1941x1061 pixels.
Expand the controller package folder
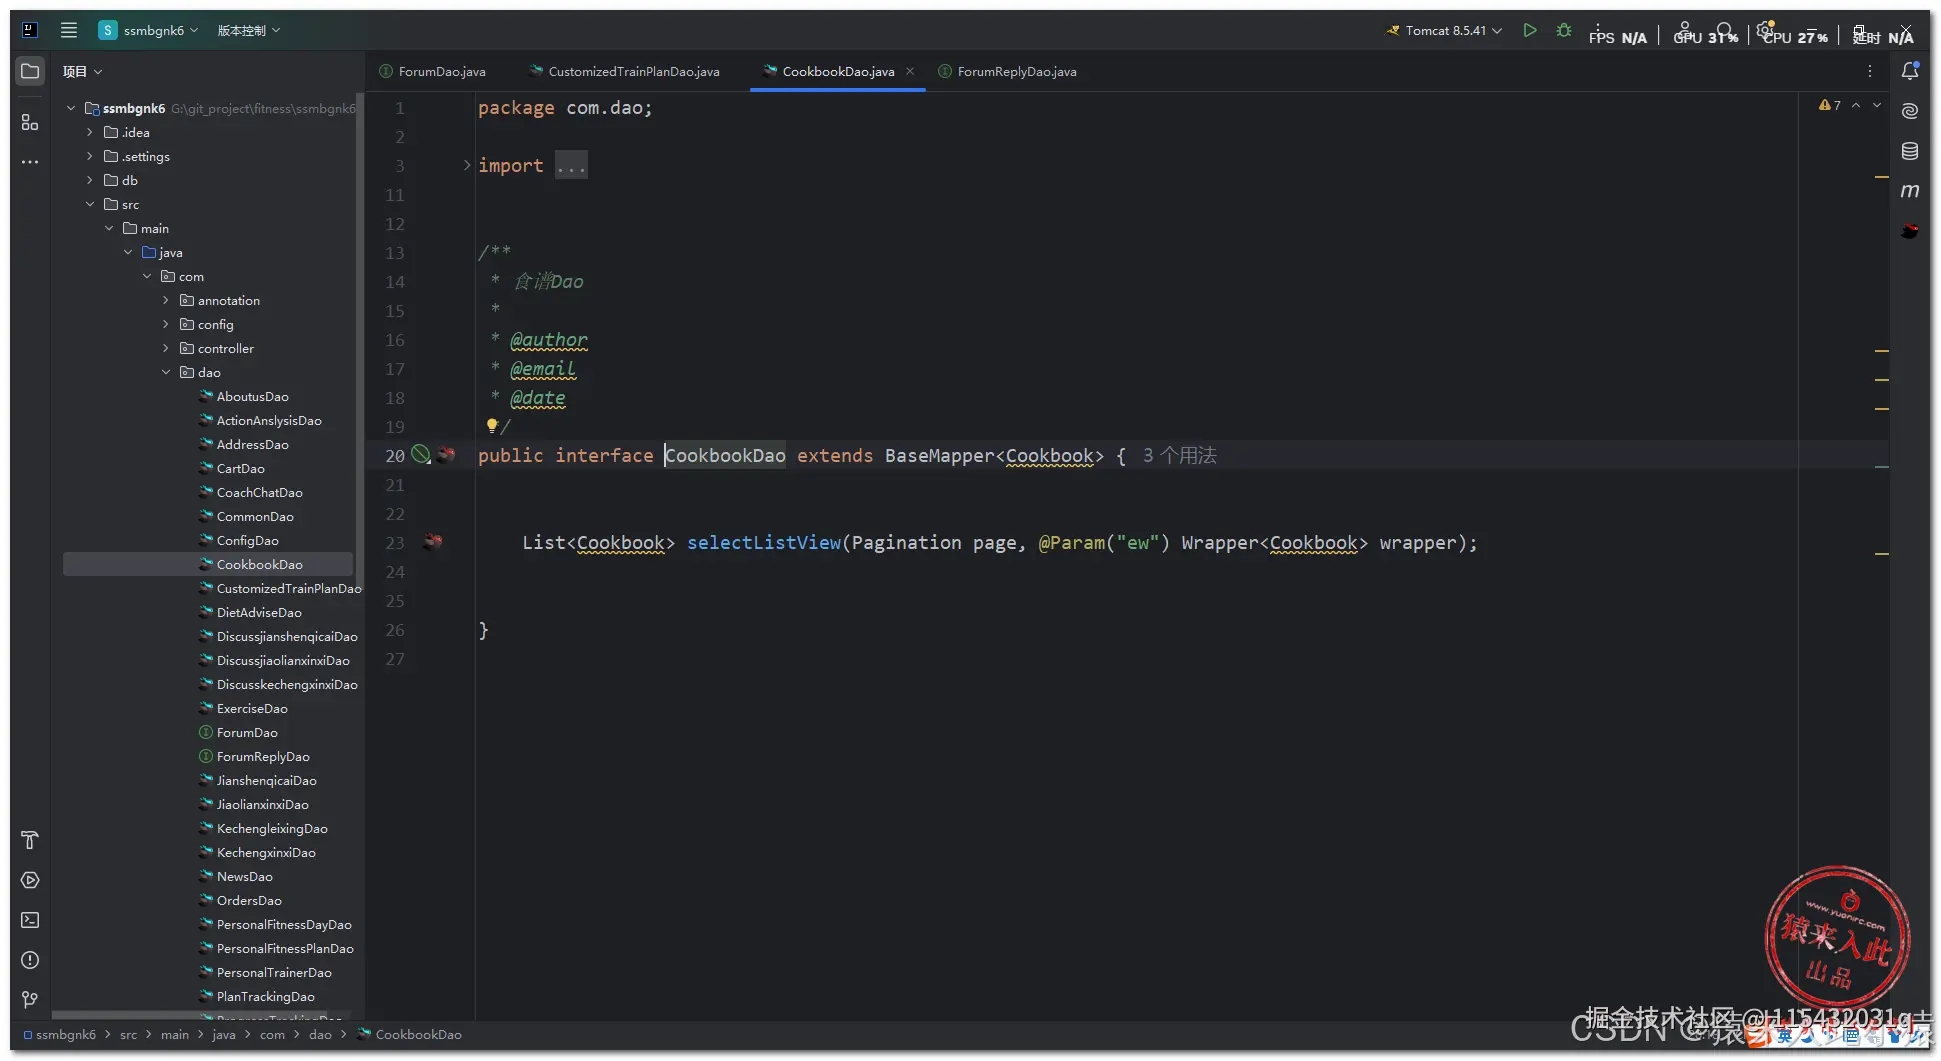click(x=166, y=349)
